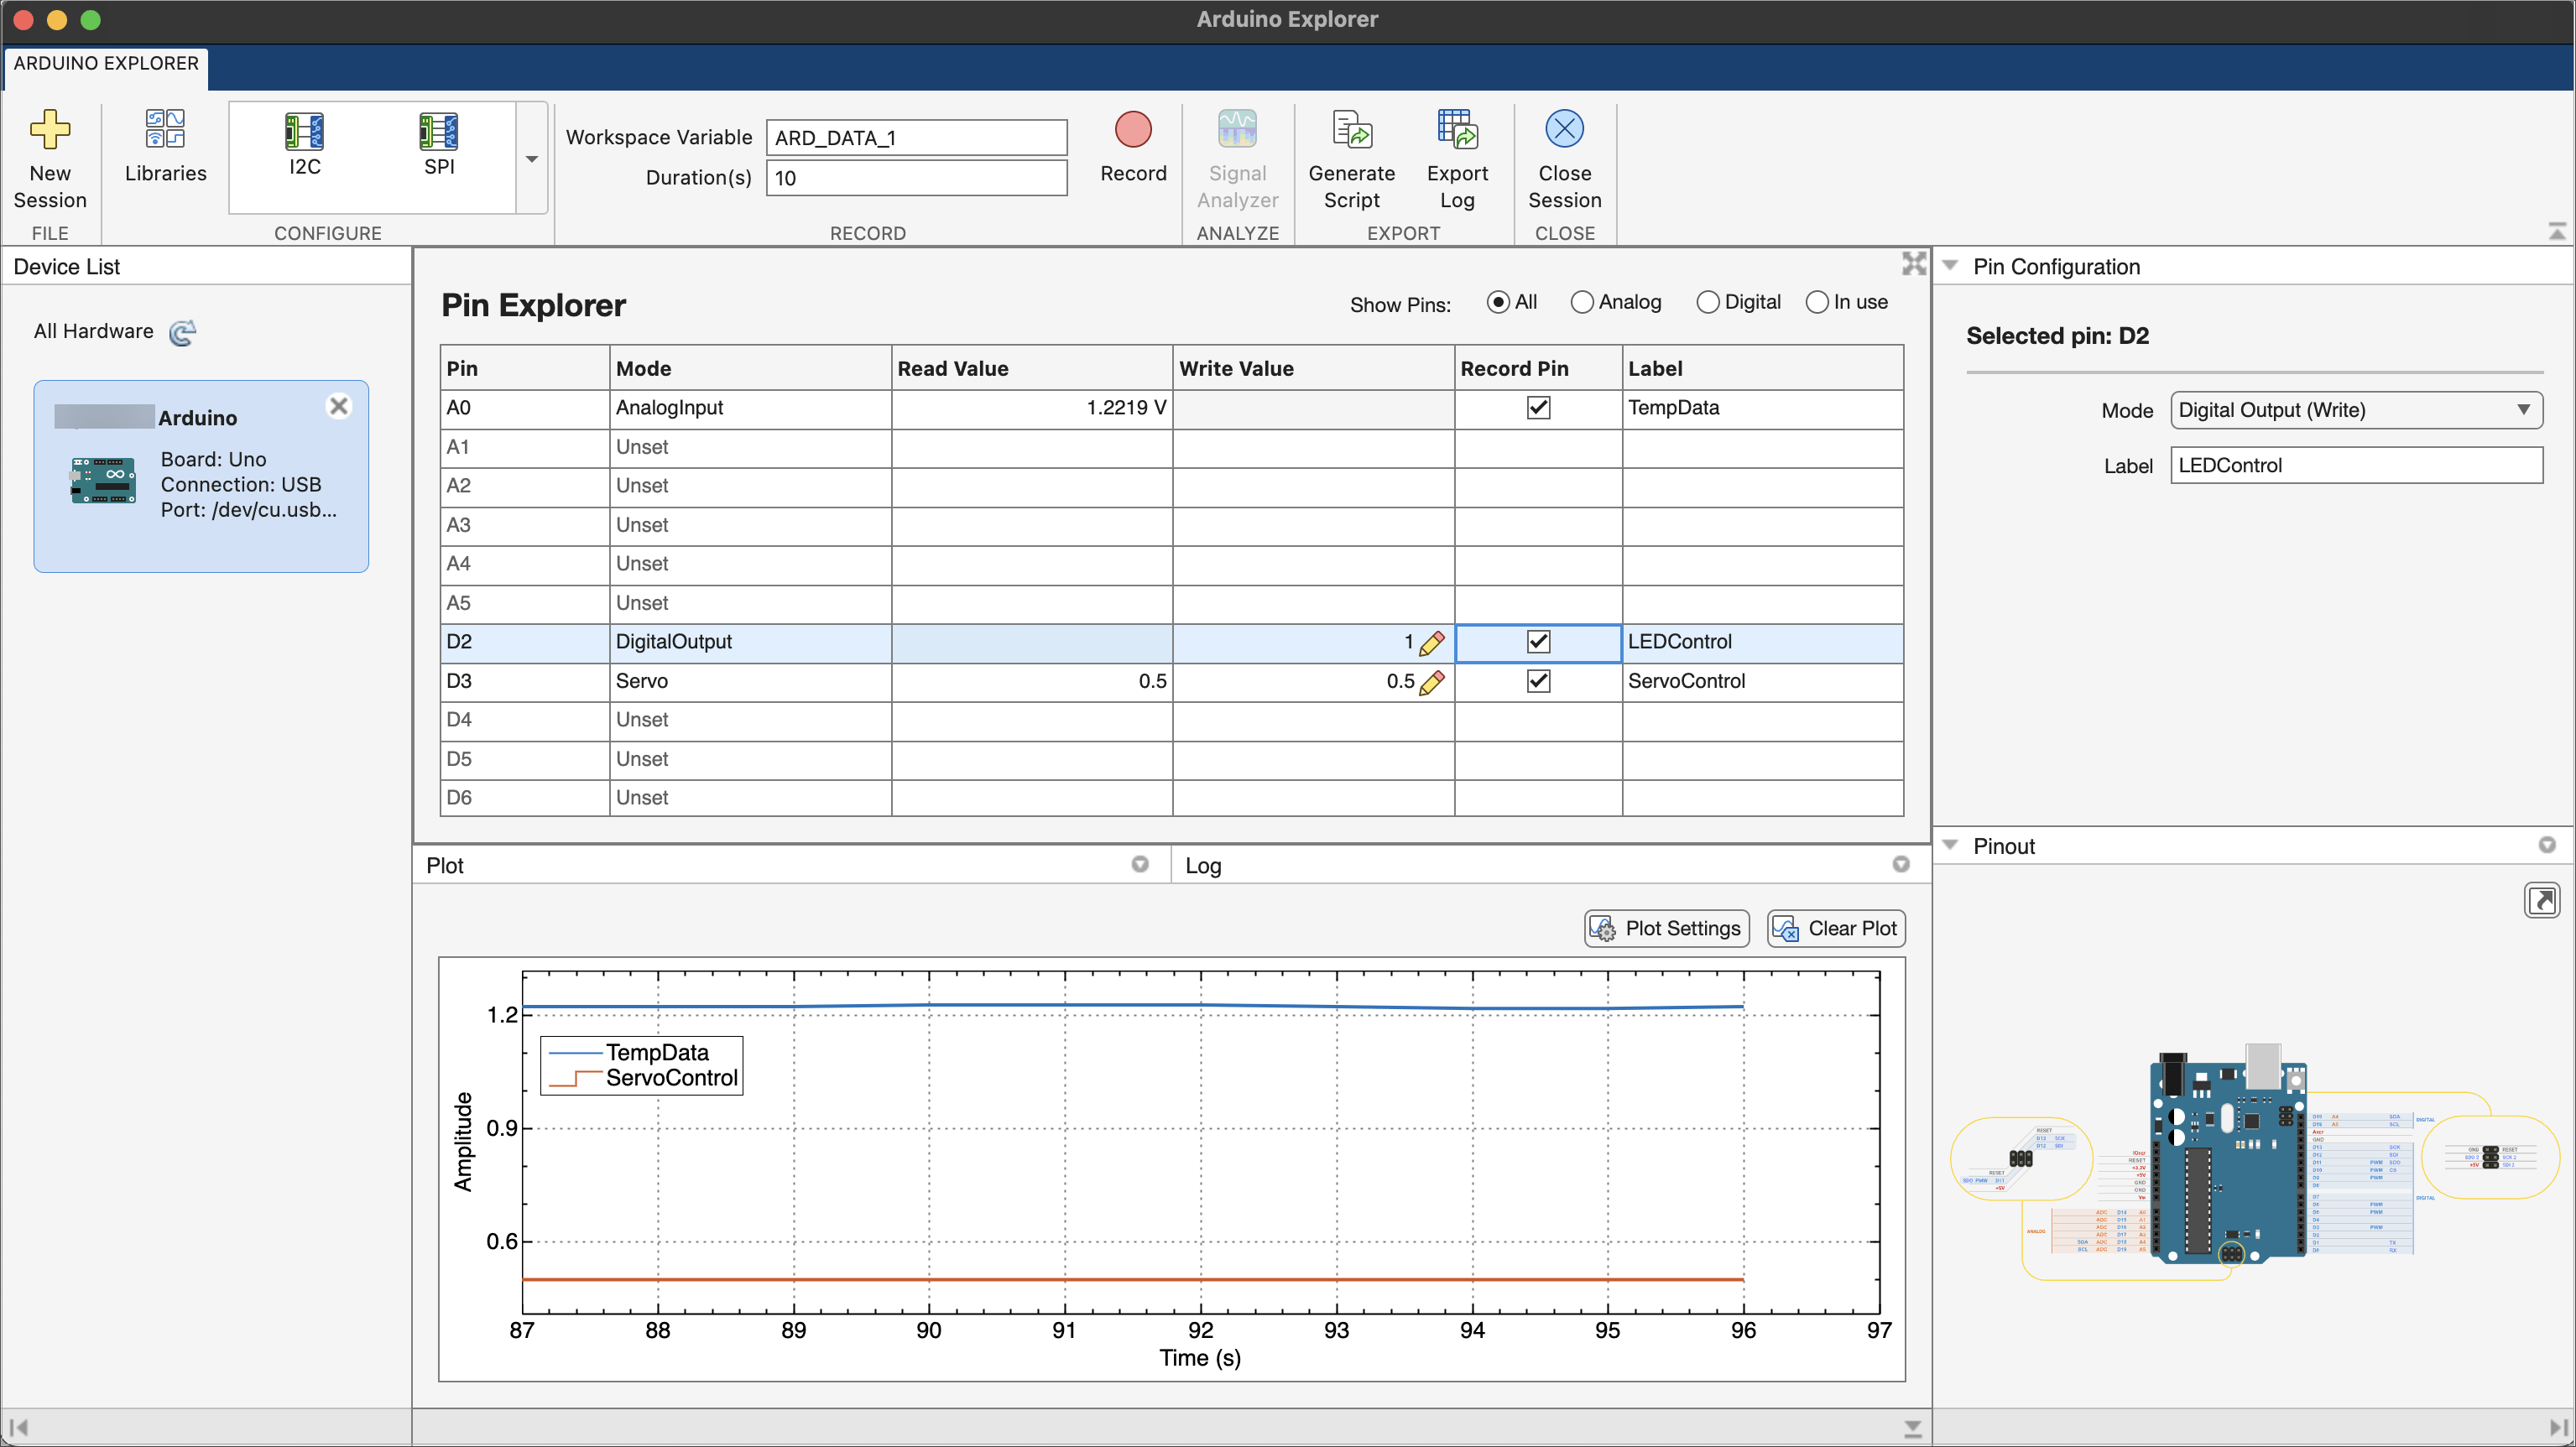Disable Record Pin for A0 TempData
Image resolution: width=2576 pixels, height=1447 pixels.
tap(1538, 407)
